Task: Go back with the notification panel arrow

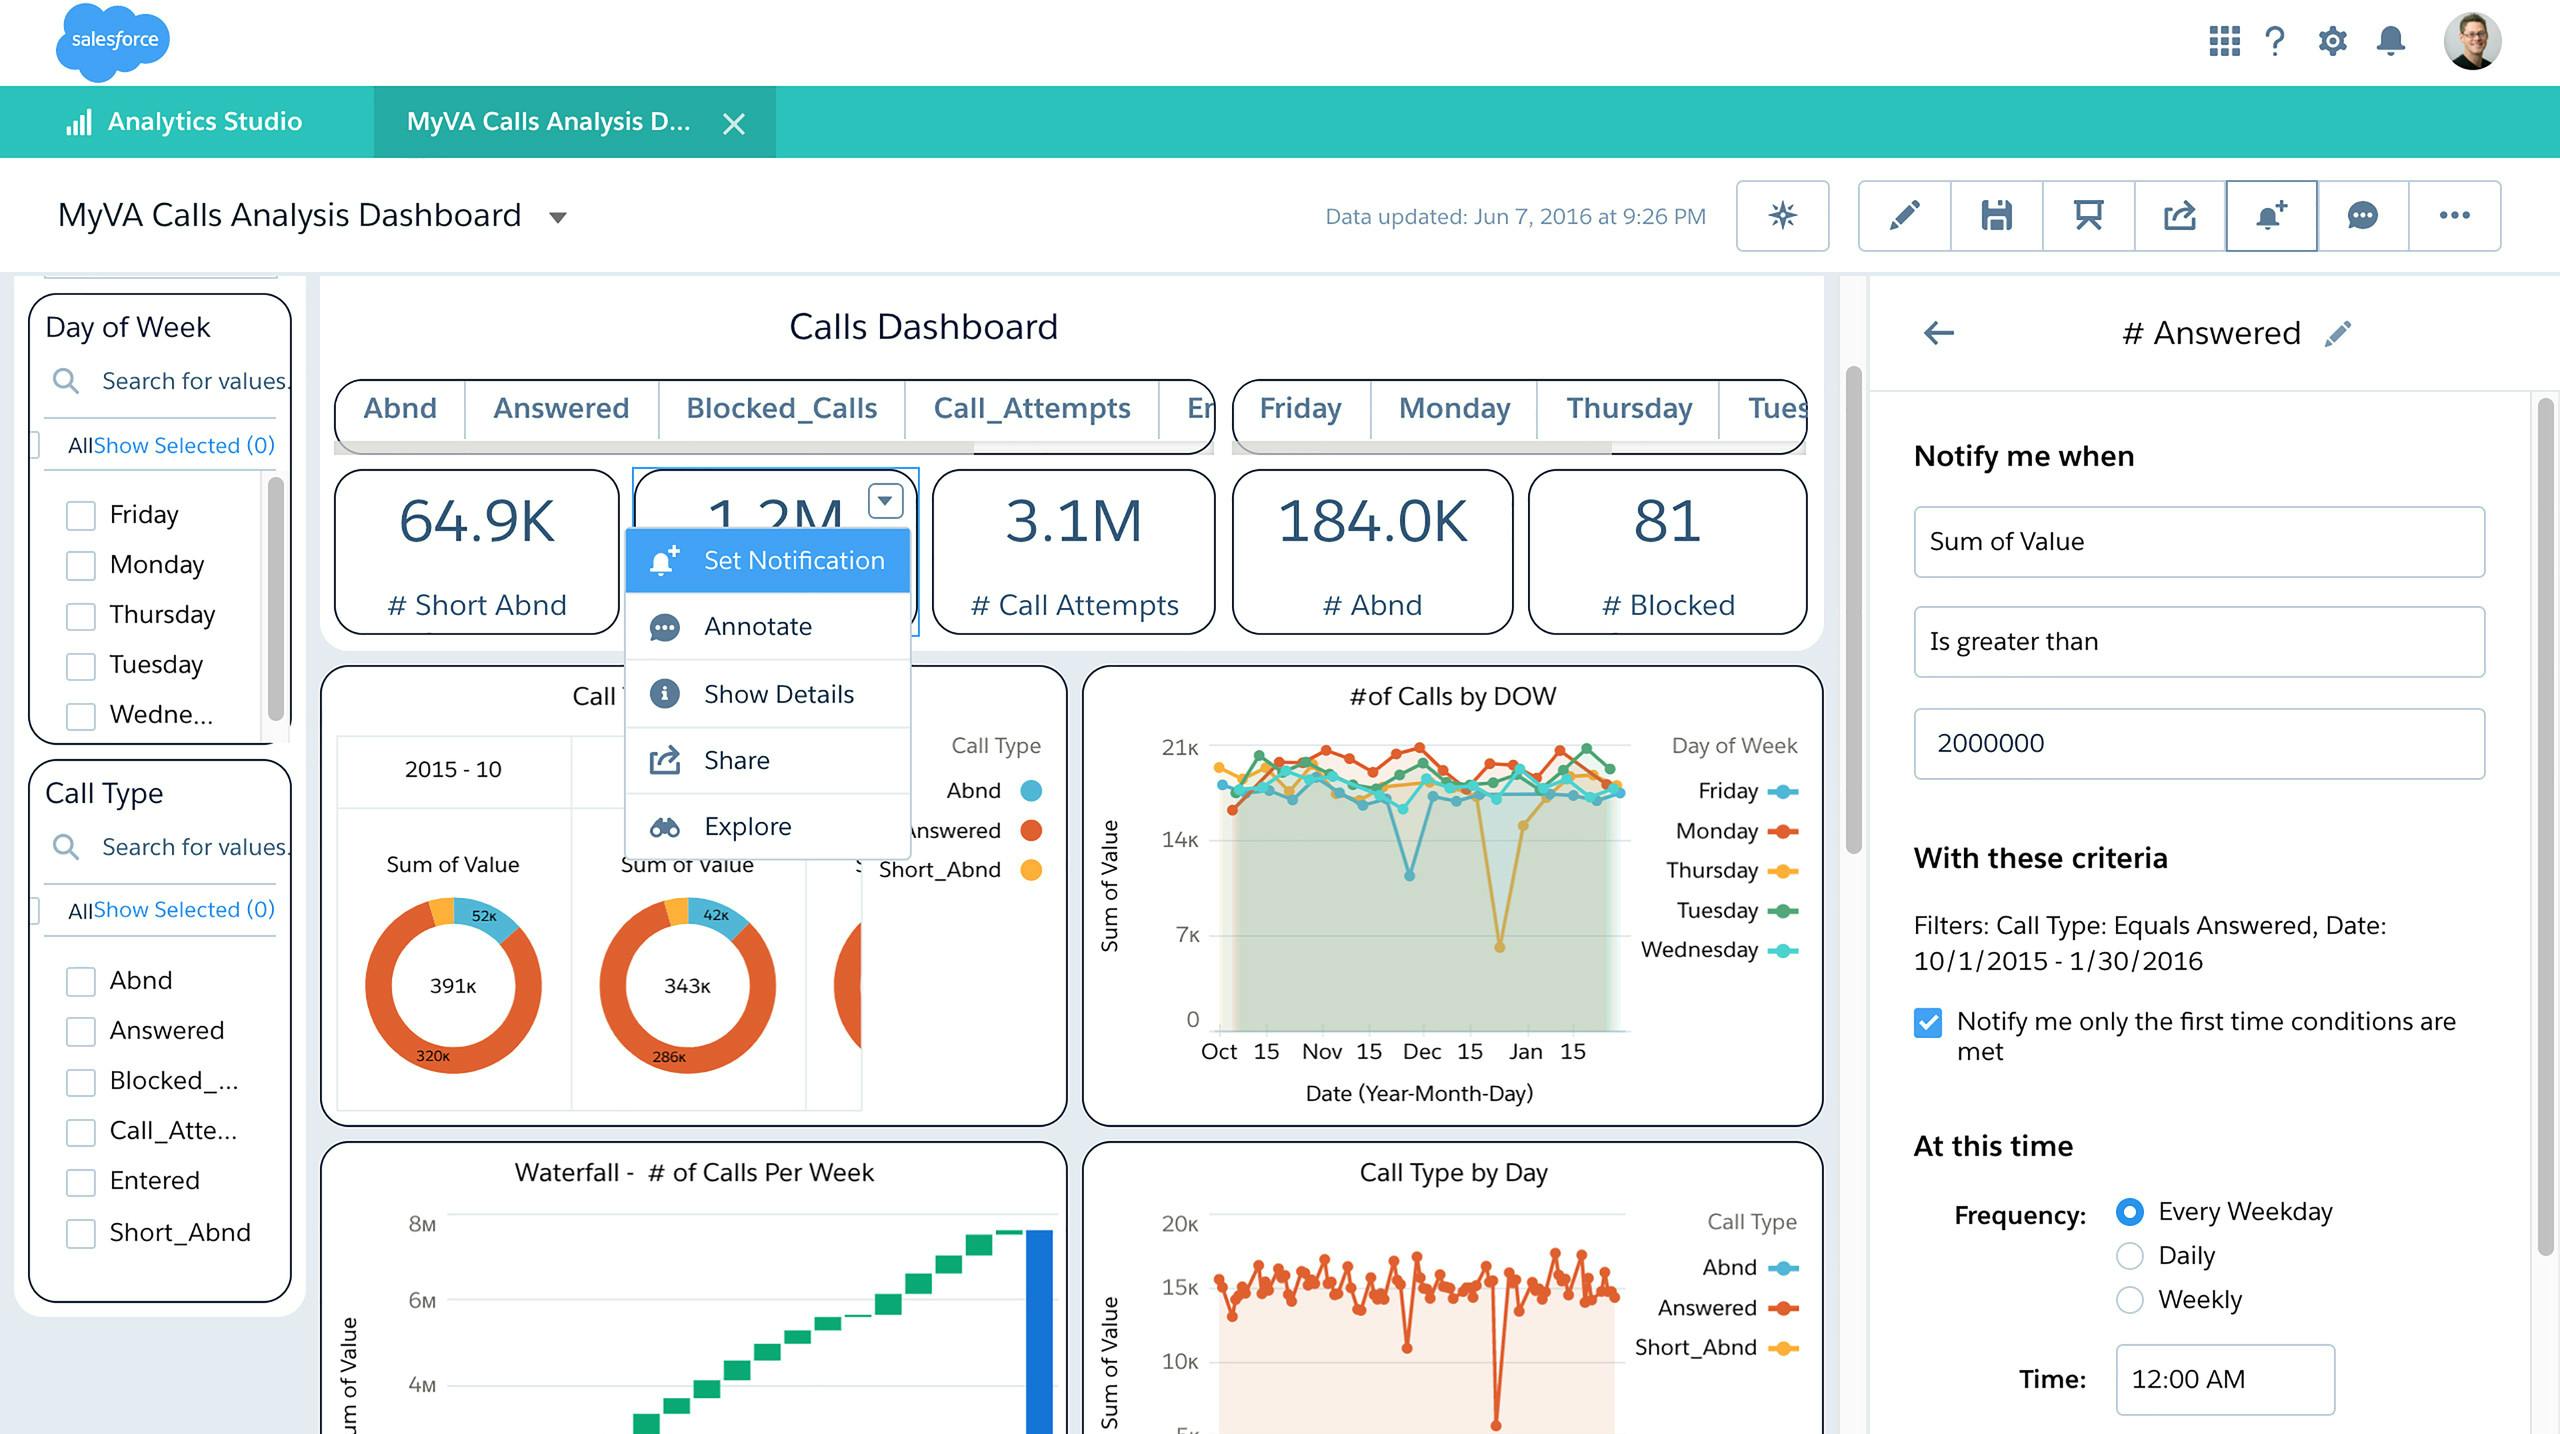Action: (x=1939, y=333)
